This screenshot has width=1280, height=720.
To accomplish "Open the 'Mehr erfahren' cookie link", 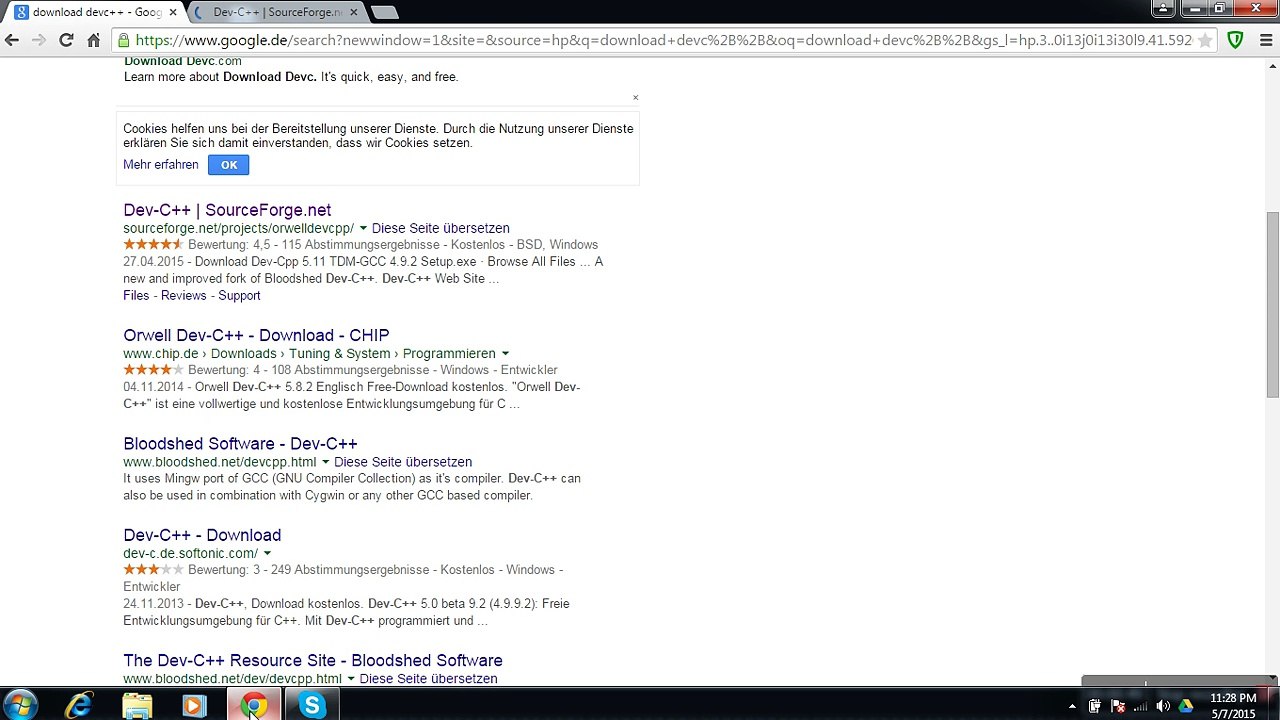I will [160, 165].
